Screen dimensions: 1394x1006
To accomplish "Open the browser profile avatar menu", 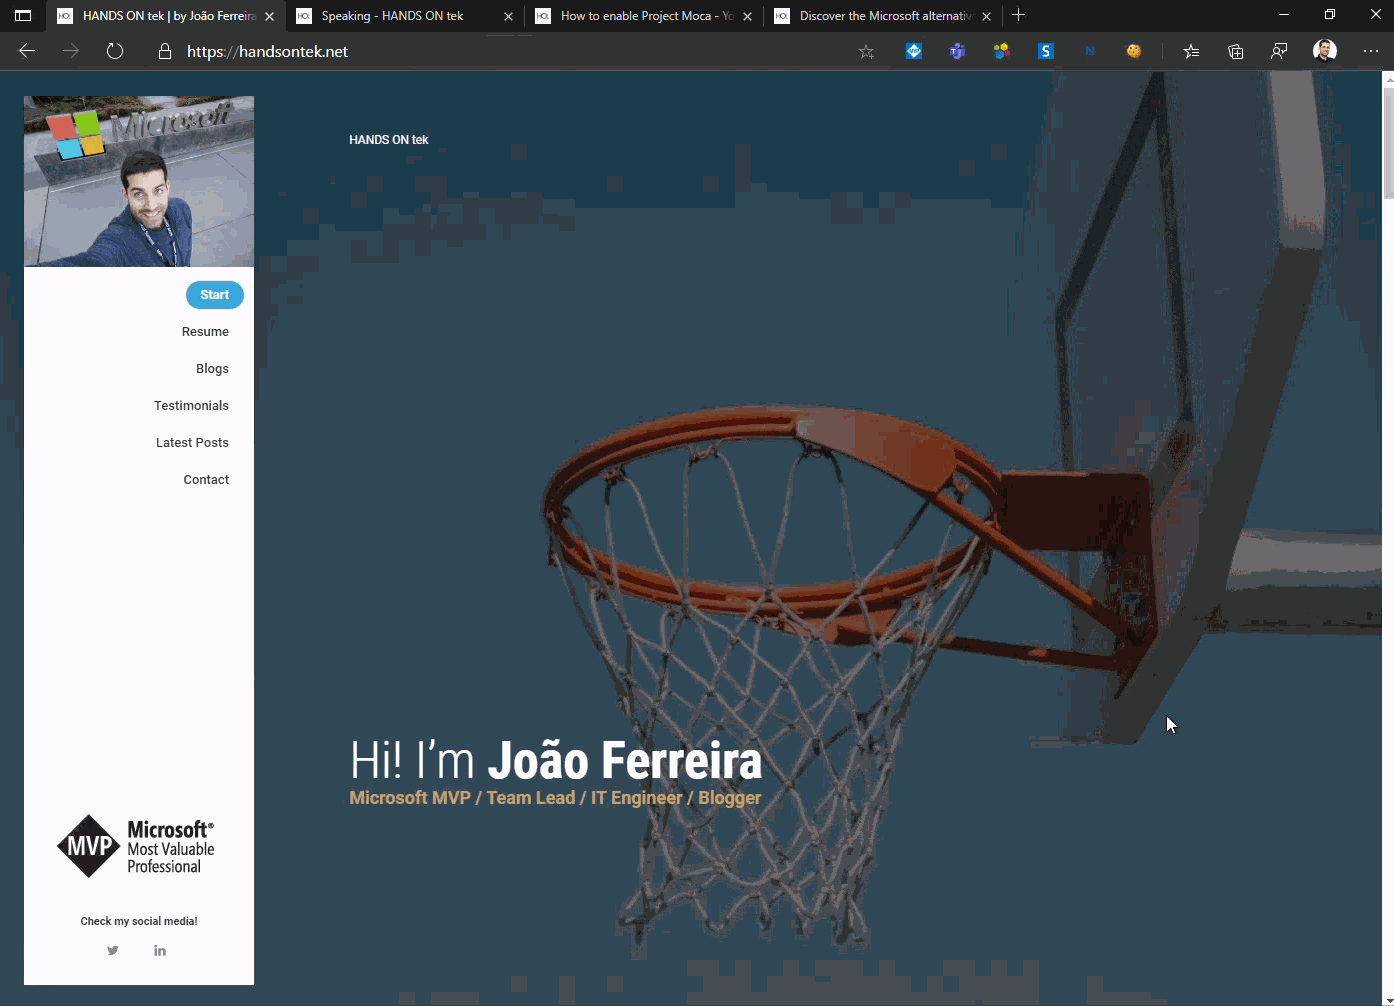I will tap(1324, 51).
